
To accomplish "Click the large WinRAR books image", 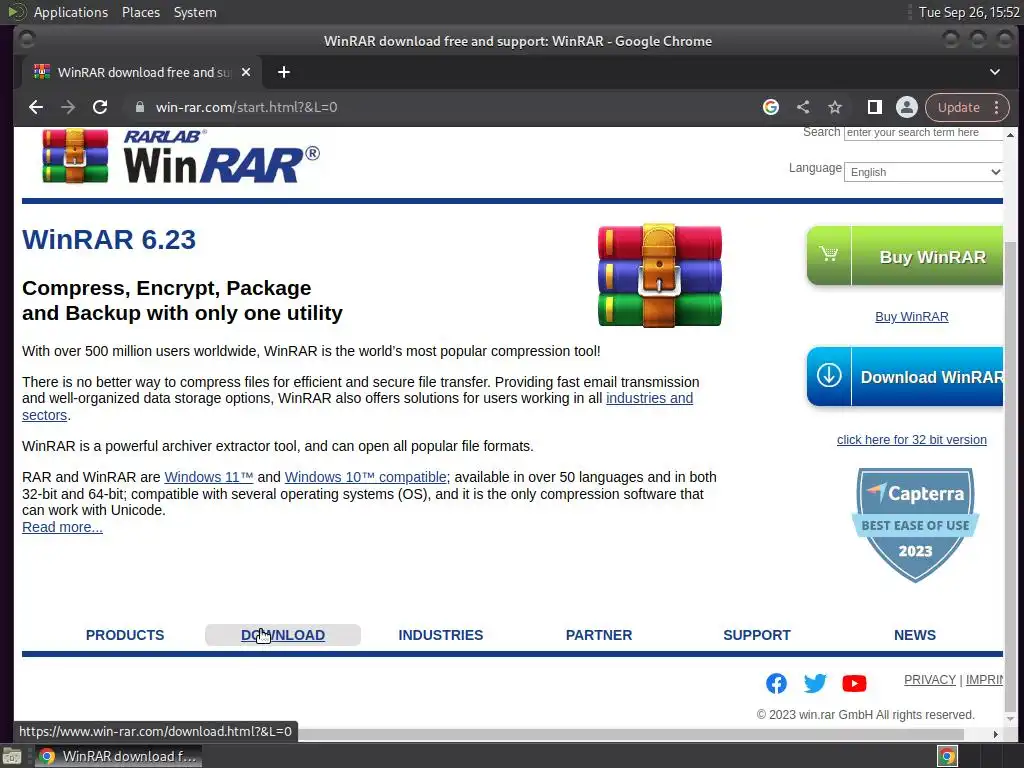I will pyautogui.click(x=660, y=275).
